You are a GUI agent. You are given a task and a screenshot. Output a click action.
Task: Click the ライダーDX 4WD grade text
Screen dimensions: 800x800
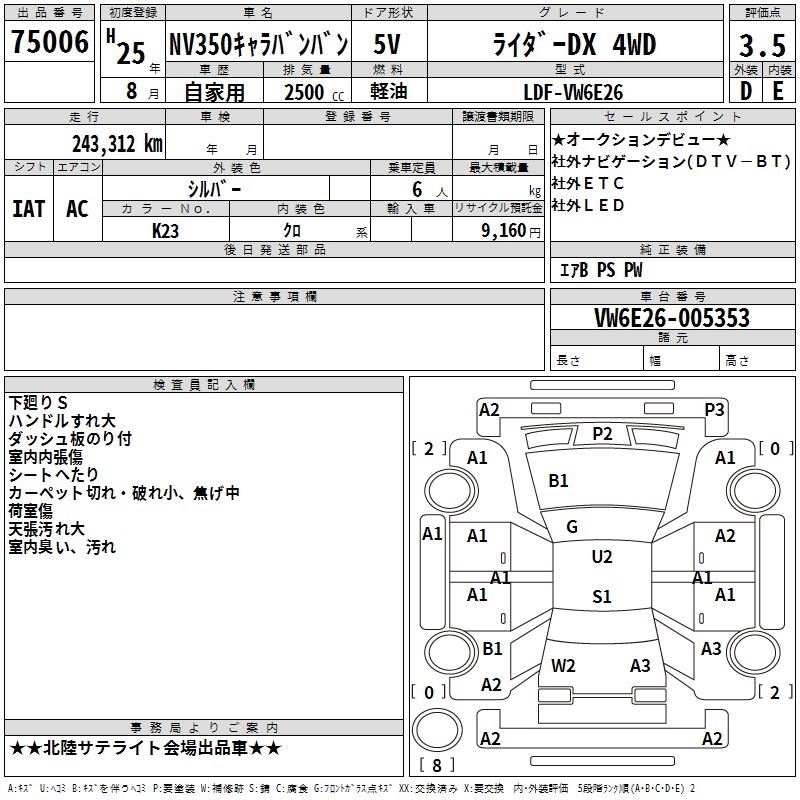coord(574,45)
